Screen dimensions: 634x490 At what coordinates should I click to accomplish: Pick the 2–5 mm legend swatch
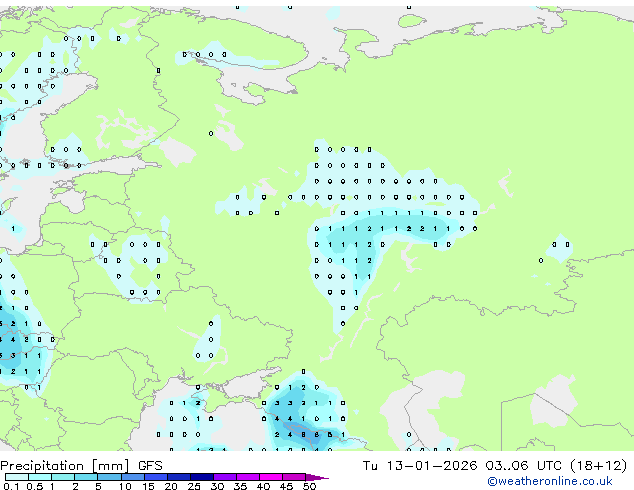[x=86, y=477]
